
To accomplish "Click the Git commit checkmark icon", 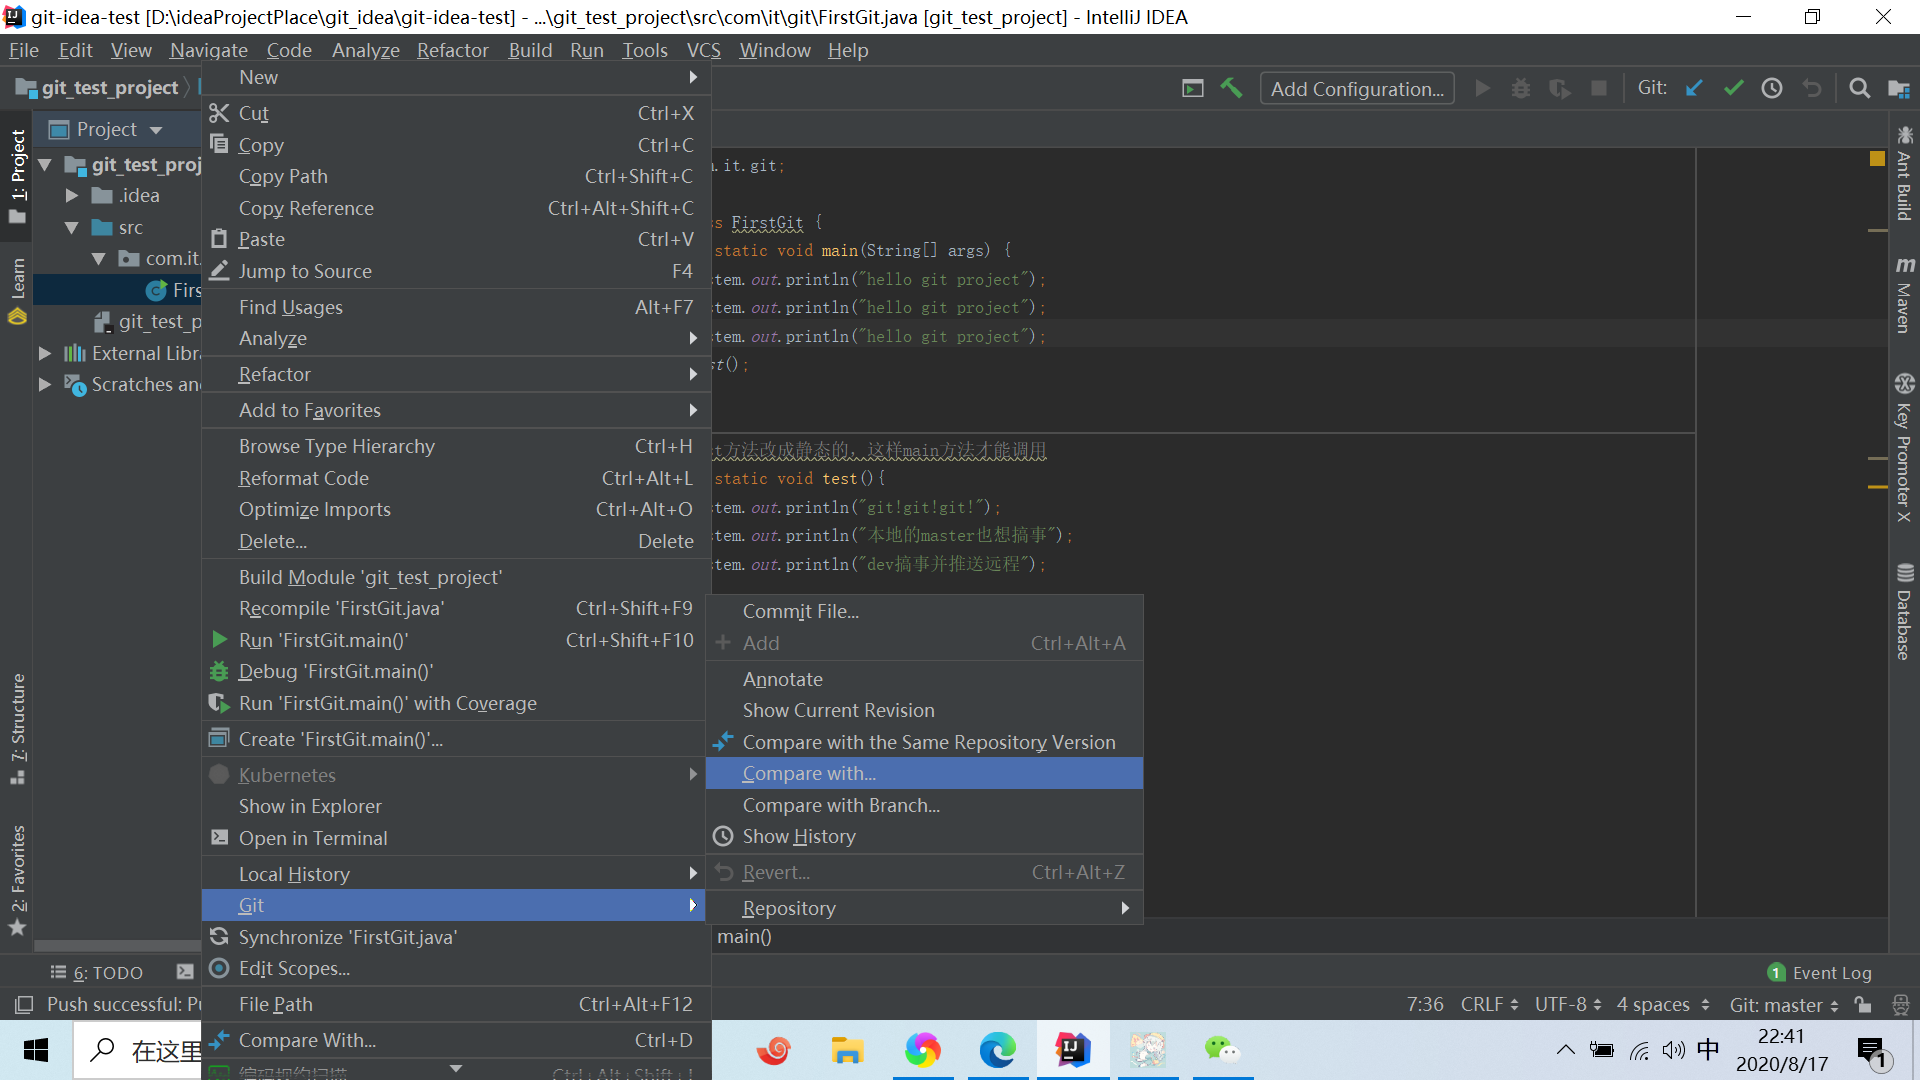I will coord(1733,88).
